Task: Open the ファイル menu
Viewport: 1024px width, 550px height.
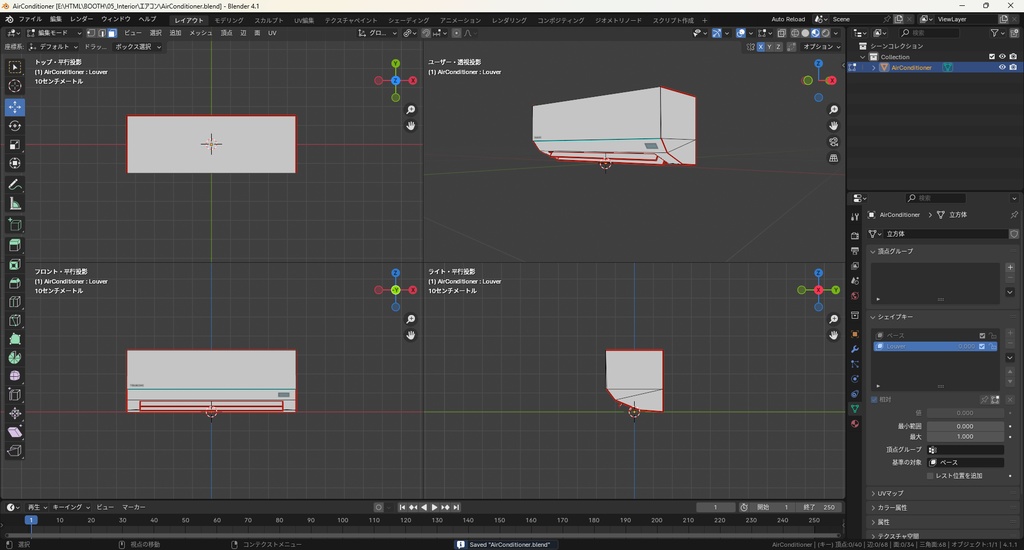Action: click(x=30, y=19)
